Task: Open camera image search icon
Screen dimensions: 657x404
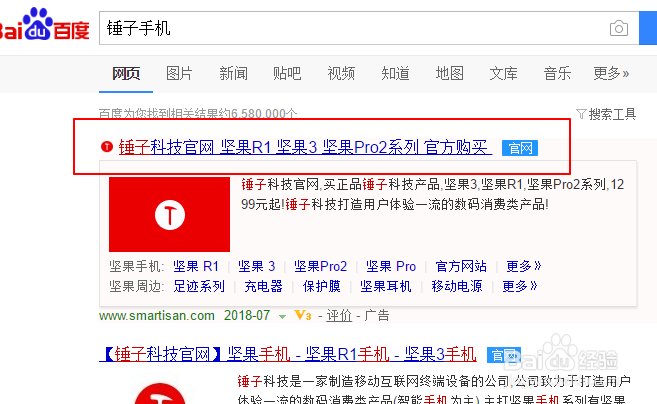Action: click(x=619, y=28)
